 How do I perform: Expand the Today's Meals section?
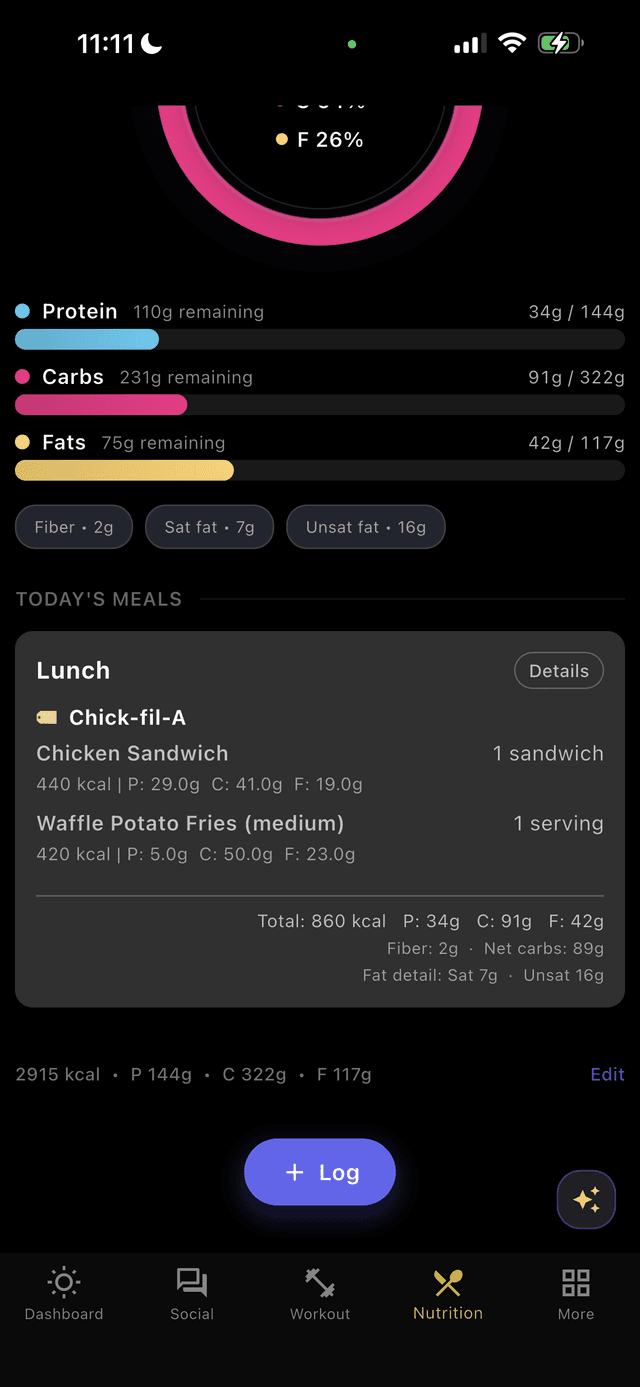[97, 598]
